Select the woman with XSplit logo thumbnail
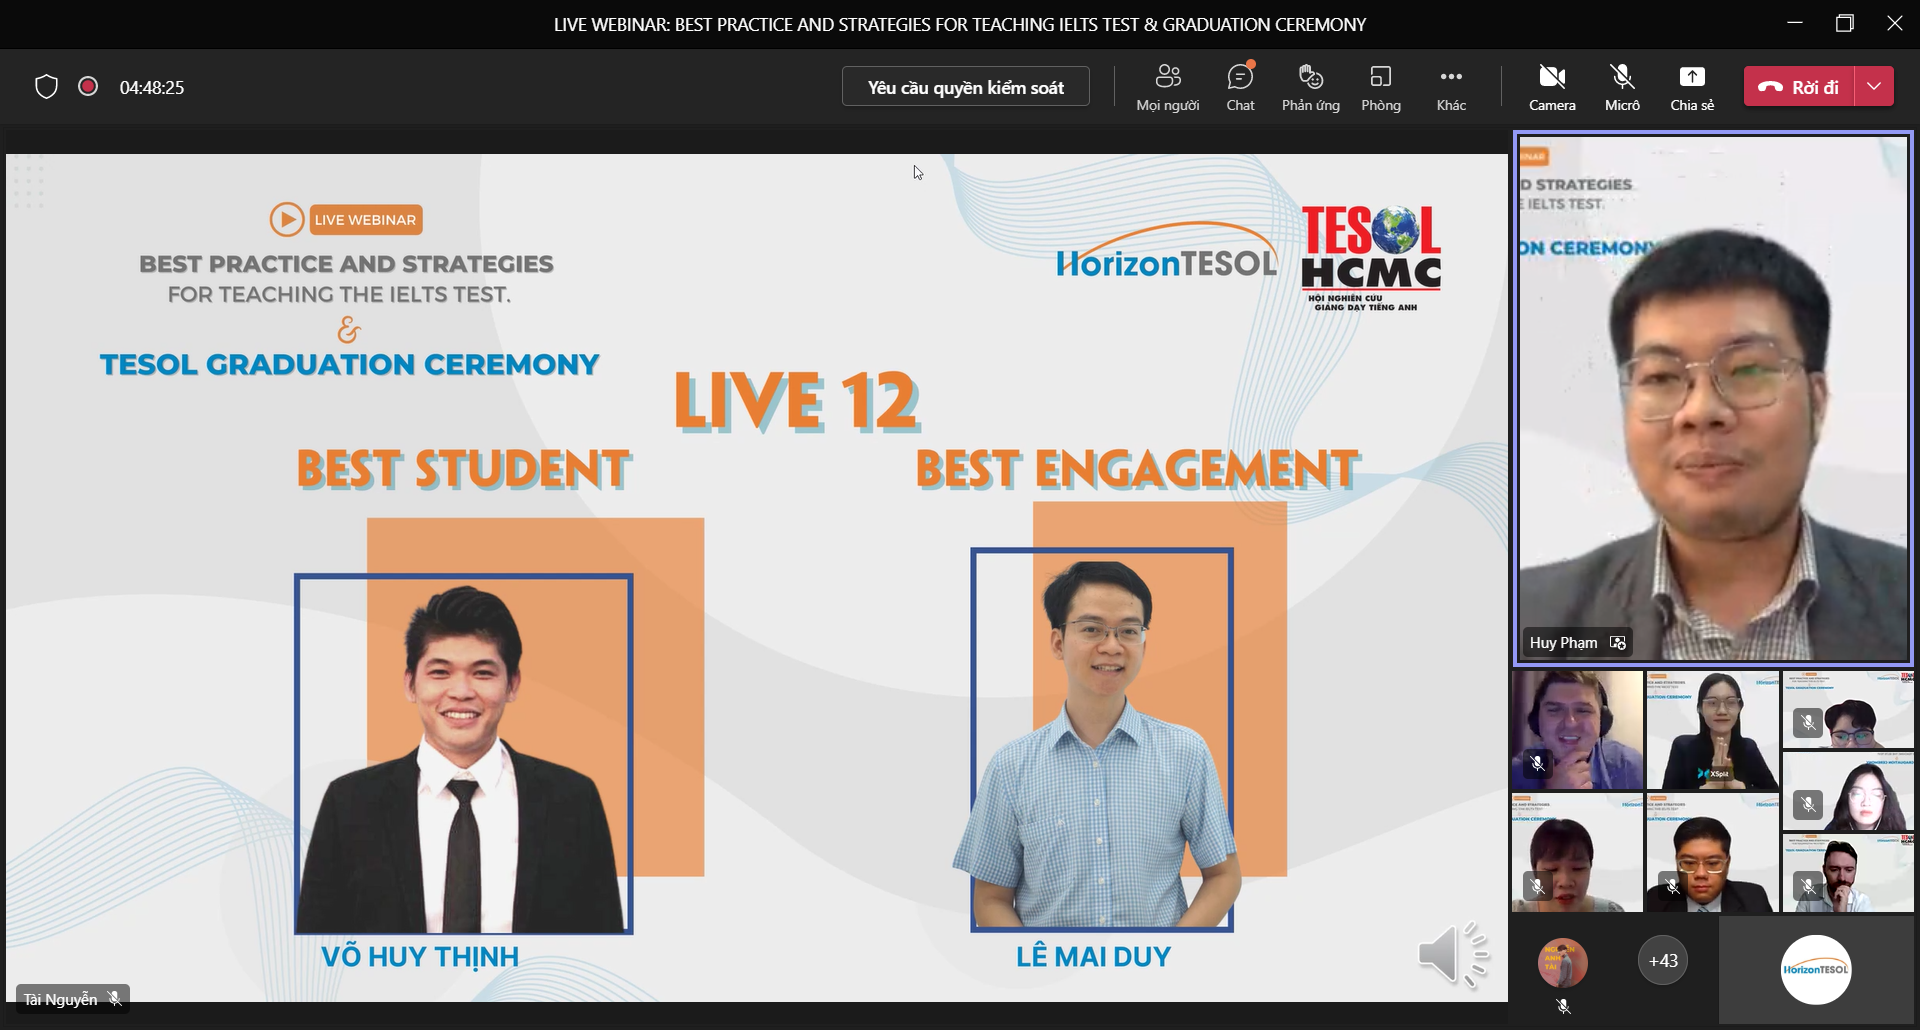1920x1030 pixels. 1713,730
